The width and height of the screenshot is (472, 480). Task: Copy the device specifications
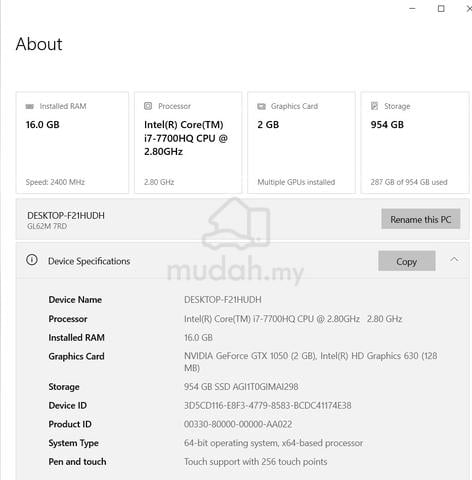[407, 261]
